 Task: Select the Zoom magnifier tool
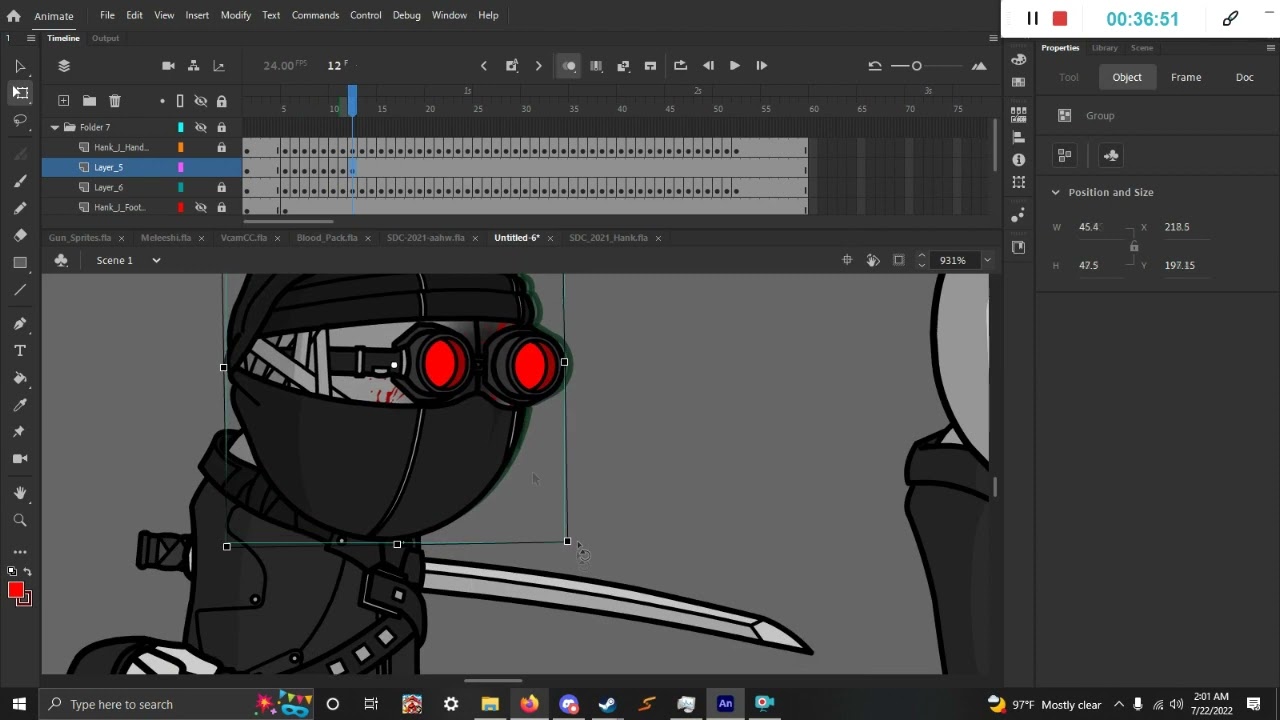(20, 520)
